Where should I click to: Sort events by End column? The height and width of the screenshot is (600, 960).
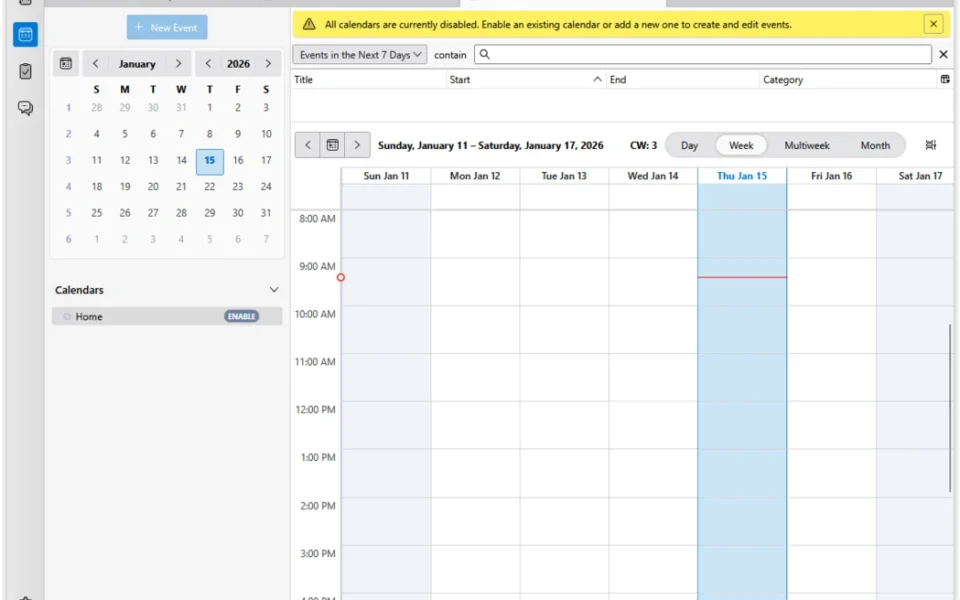point(683,80)
